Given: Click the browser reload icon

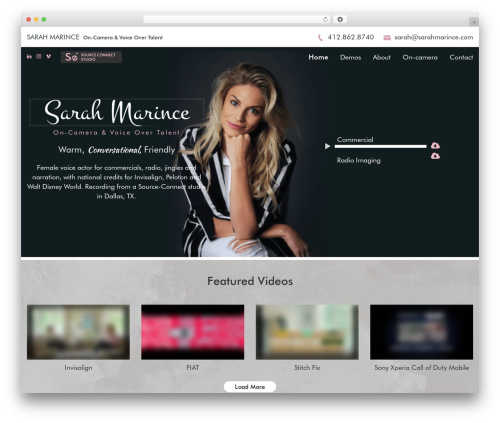Looking at the screenshot, I should click(x=325, y=20).
